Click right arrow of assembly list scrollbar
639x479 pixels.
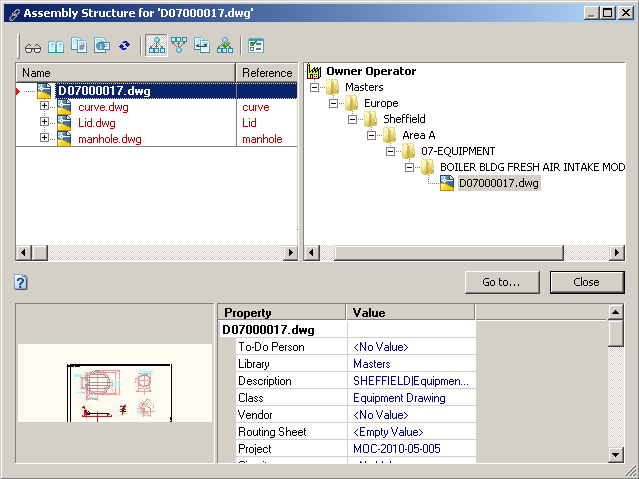291,252
